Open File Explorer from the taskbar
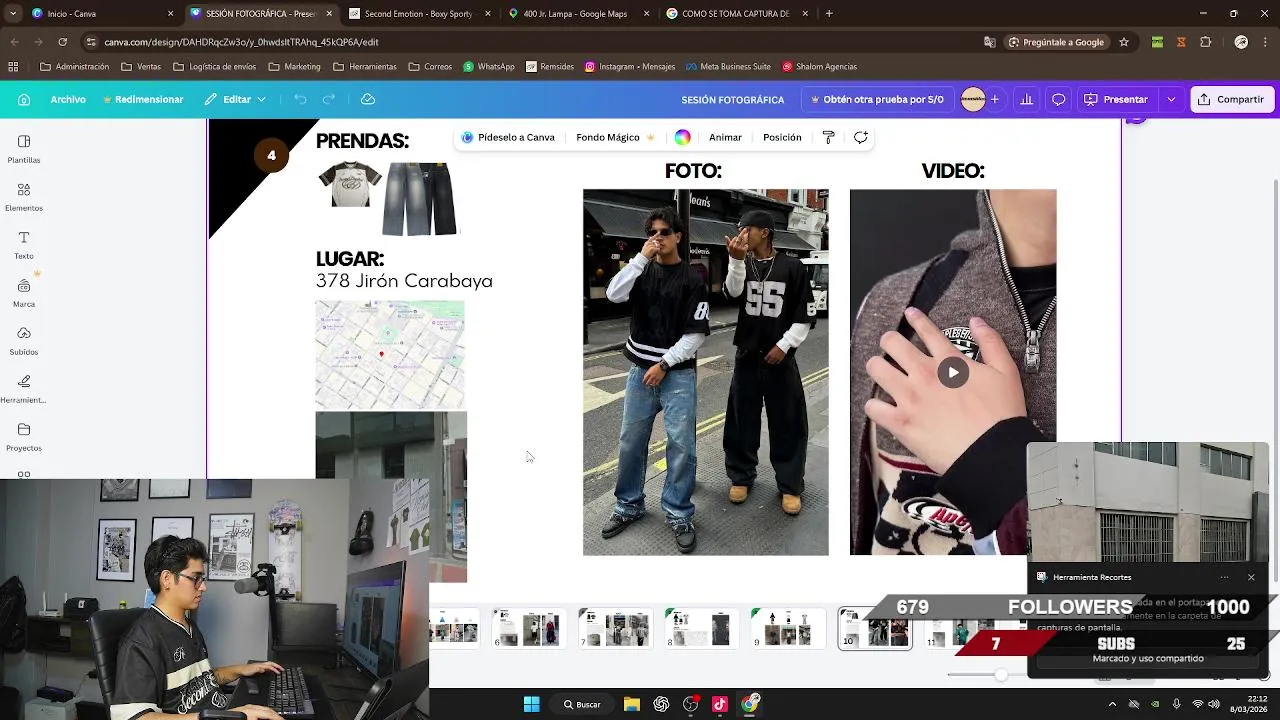Viewport: 1280px width, 720px height. [x=632, y=704]
